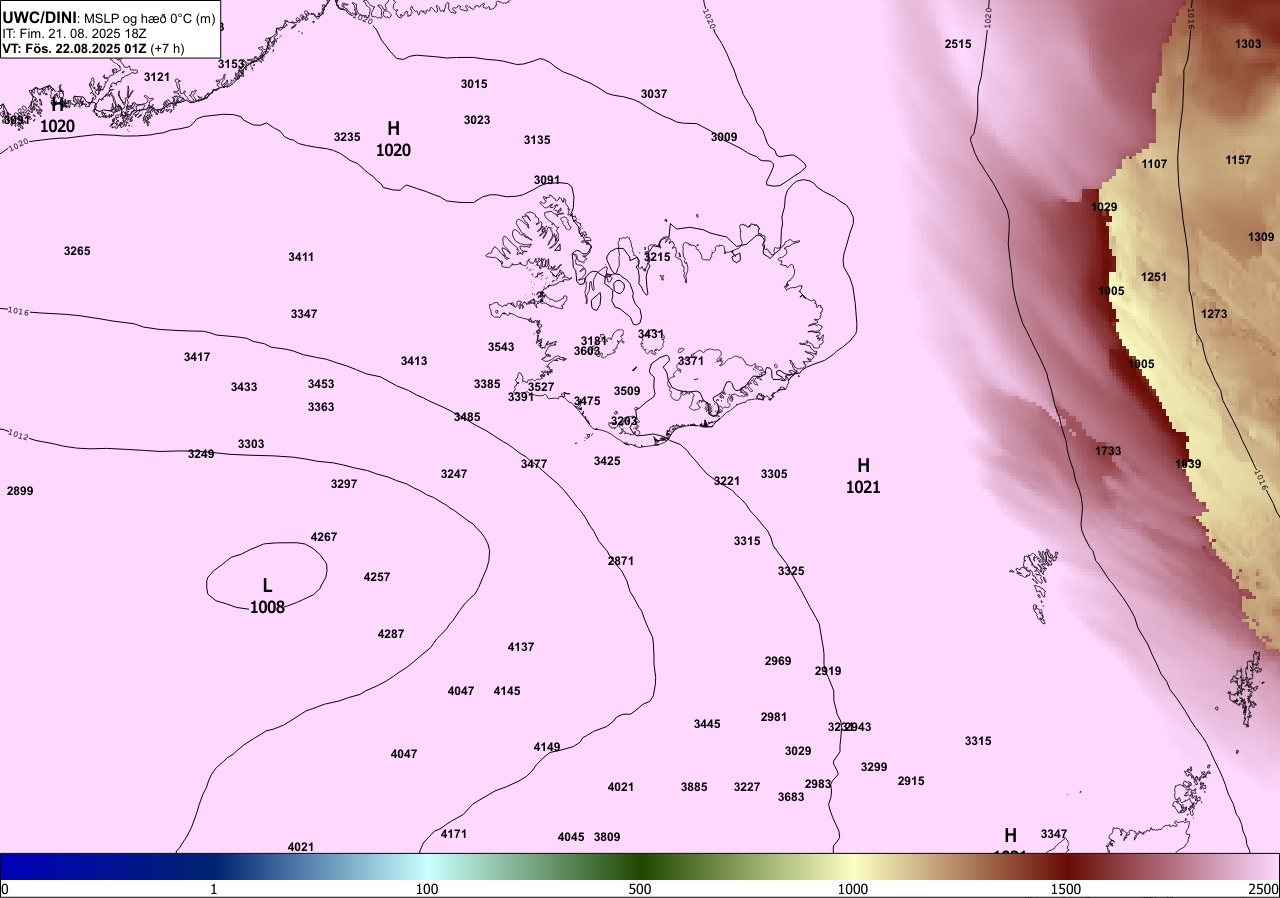Click the height value 3009

pyautogui.click(x=724, y=137)
